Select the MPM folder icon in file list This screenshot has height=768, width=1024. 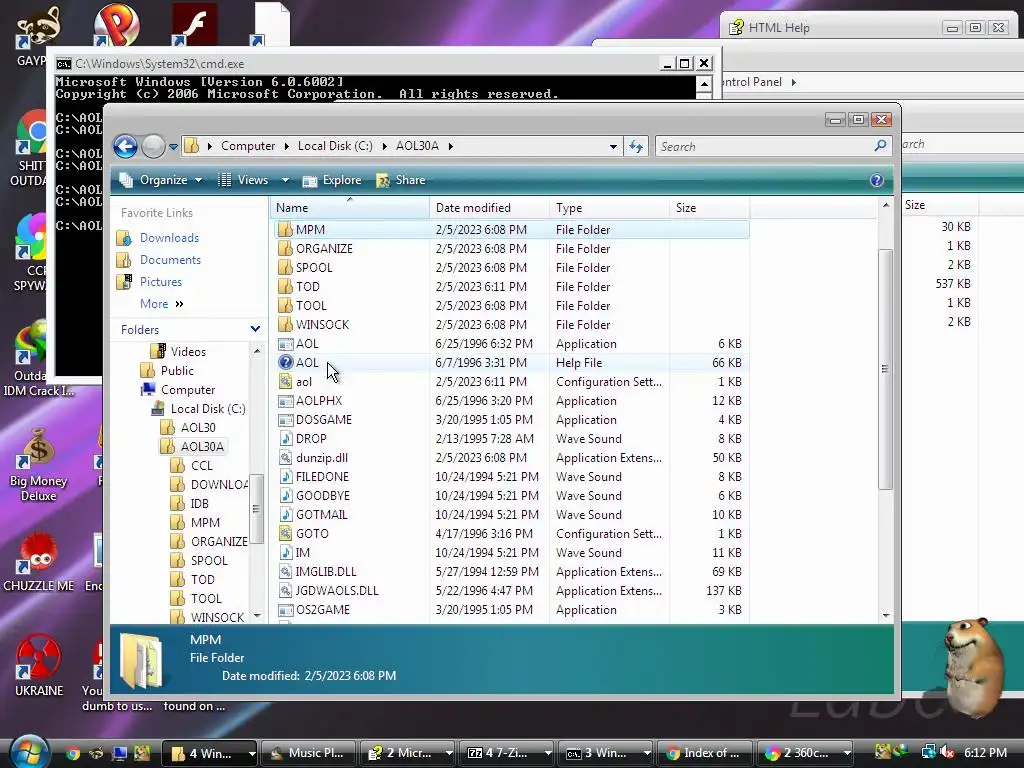tap(285, 229)
